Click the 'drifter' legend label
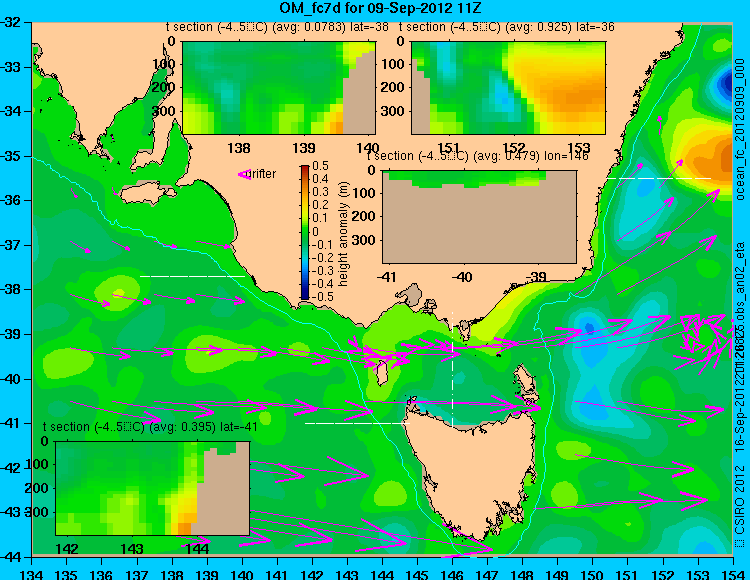The image size is (750, 580). 263,174
